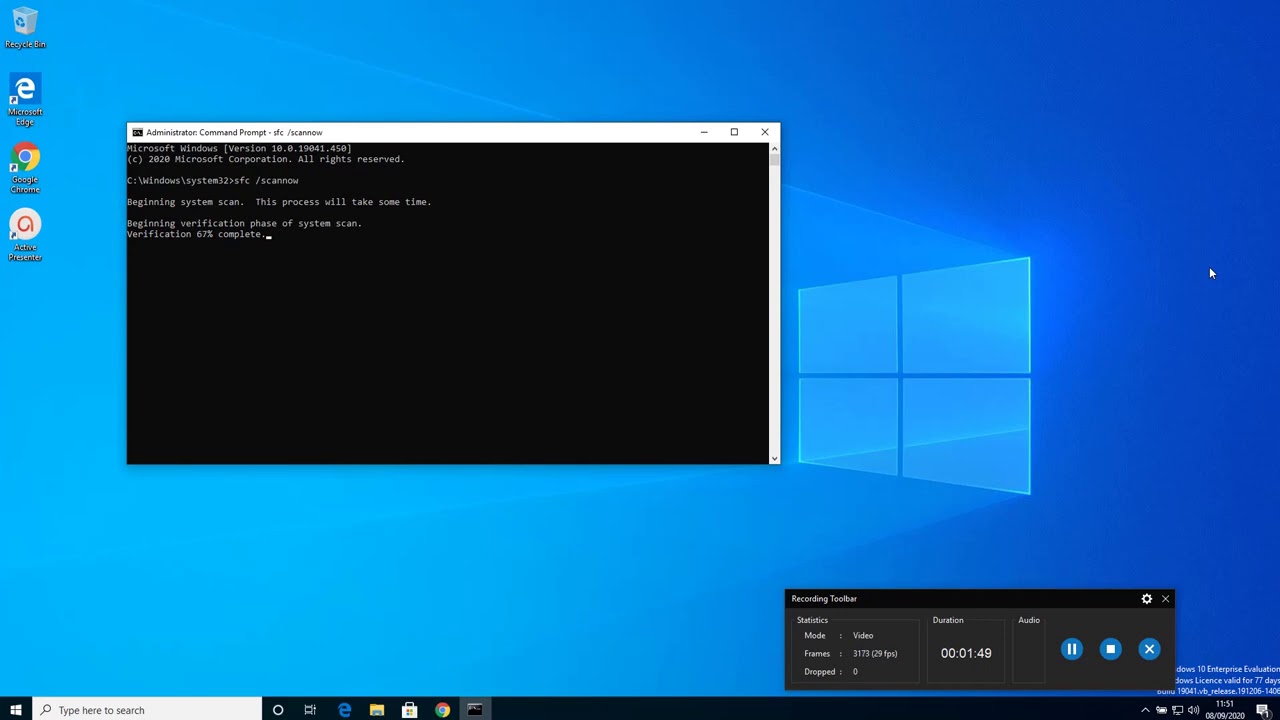This screenshot has width=1280, height=720.
Task: Click the 'sfc /scannow' command text
Action: coord(266,181)
